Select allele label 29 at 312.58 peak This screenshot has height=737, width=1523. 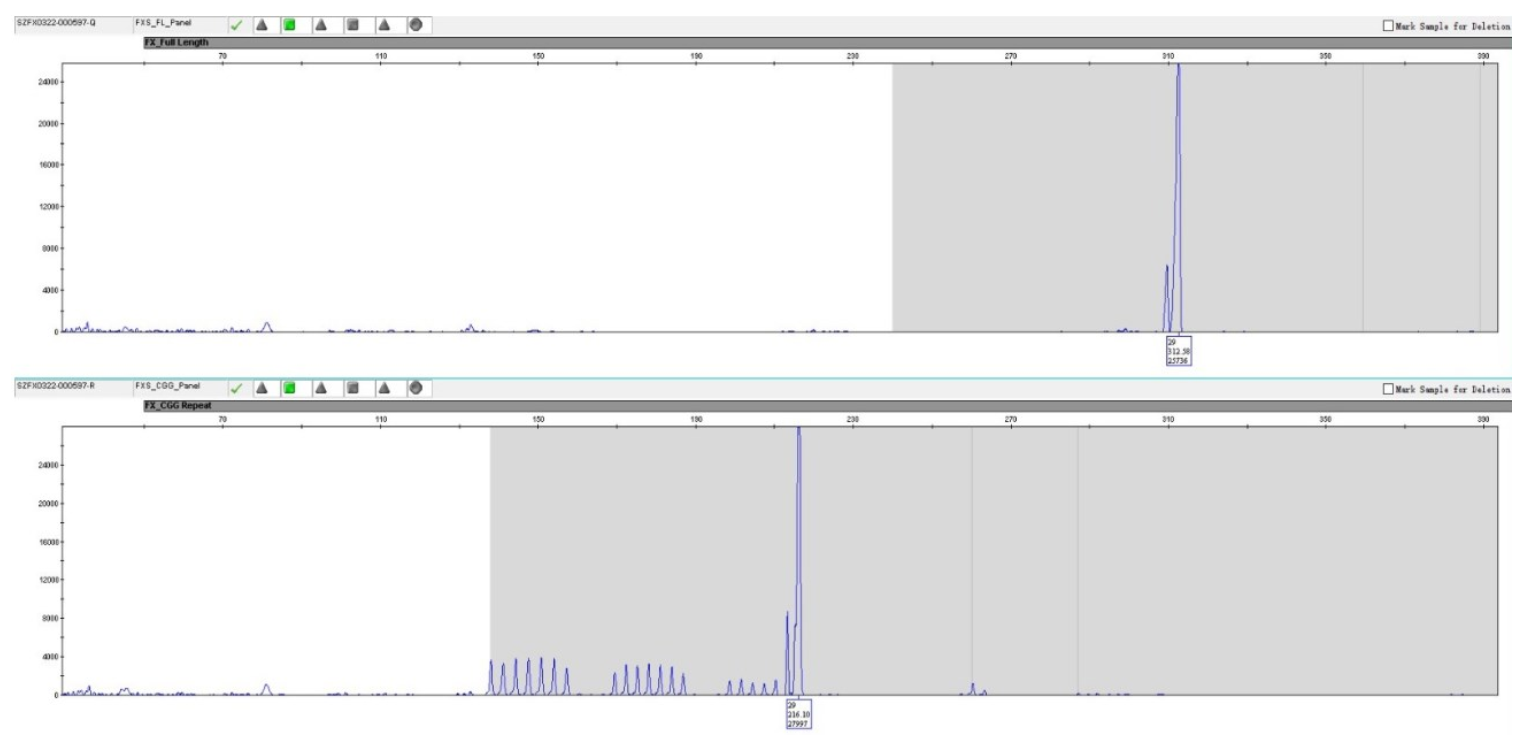click(1178, 351)
